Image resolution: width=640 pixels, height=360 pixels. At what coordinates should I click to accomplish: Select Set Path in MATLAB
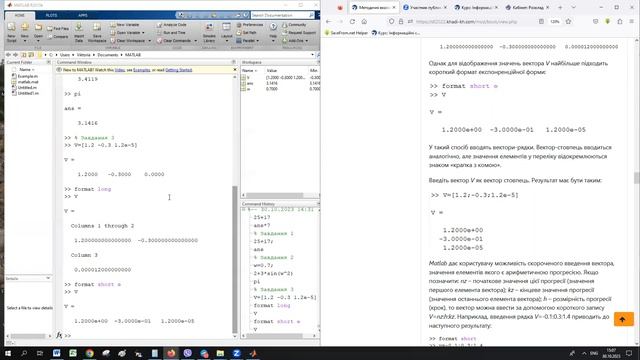click(x=246, y=33)
